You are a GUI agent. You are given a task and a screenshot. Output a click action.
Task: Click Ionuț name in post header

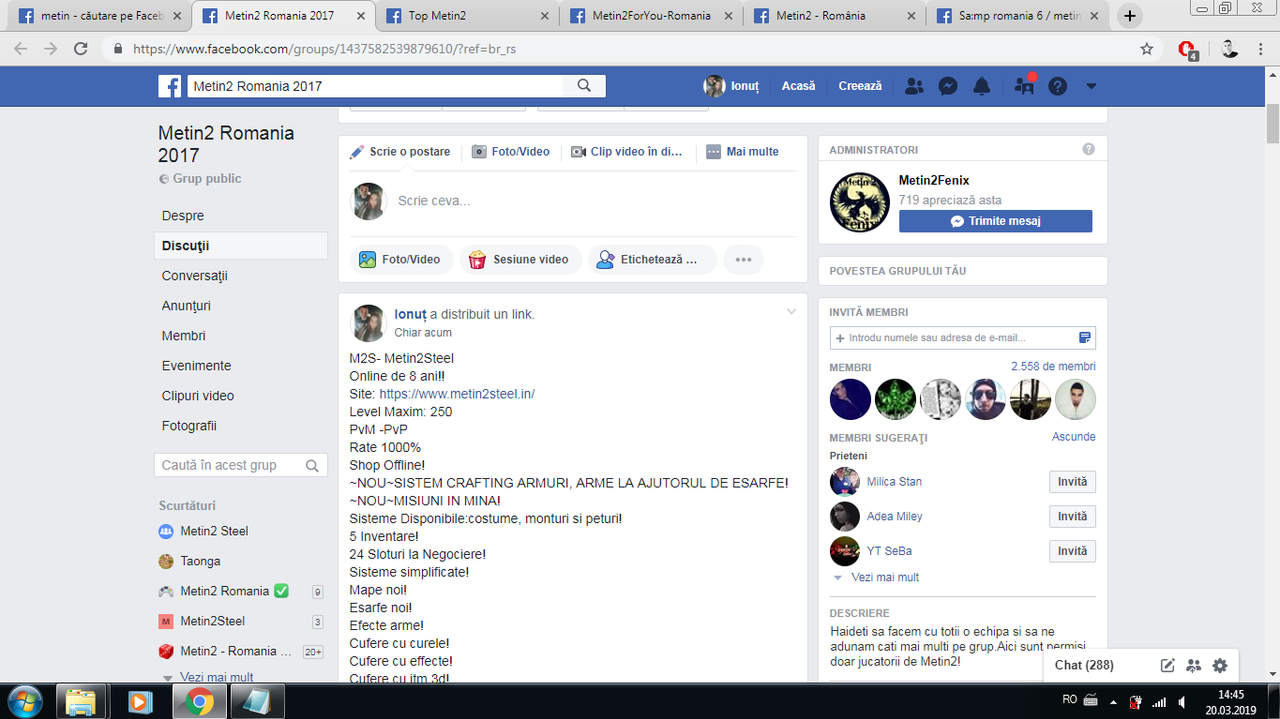pyautogui.click(x=410, y=314)
